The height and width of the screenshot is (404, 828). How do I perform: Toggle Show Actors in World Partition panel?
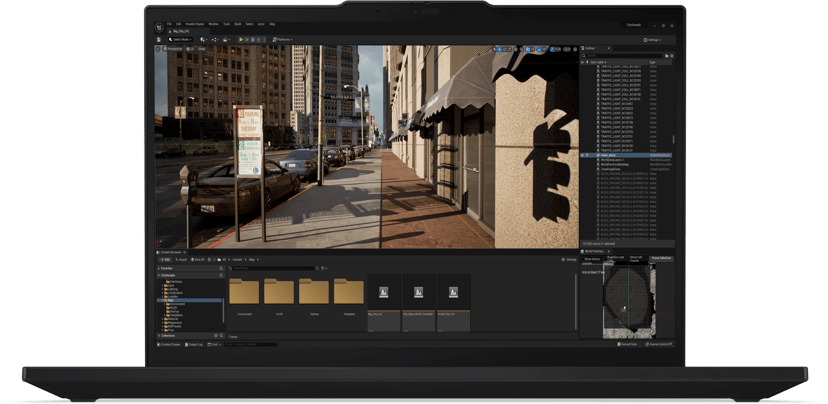point(592,259)
